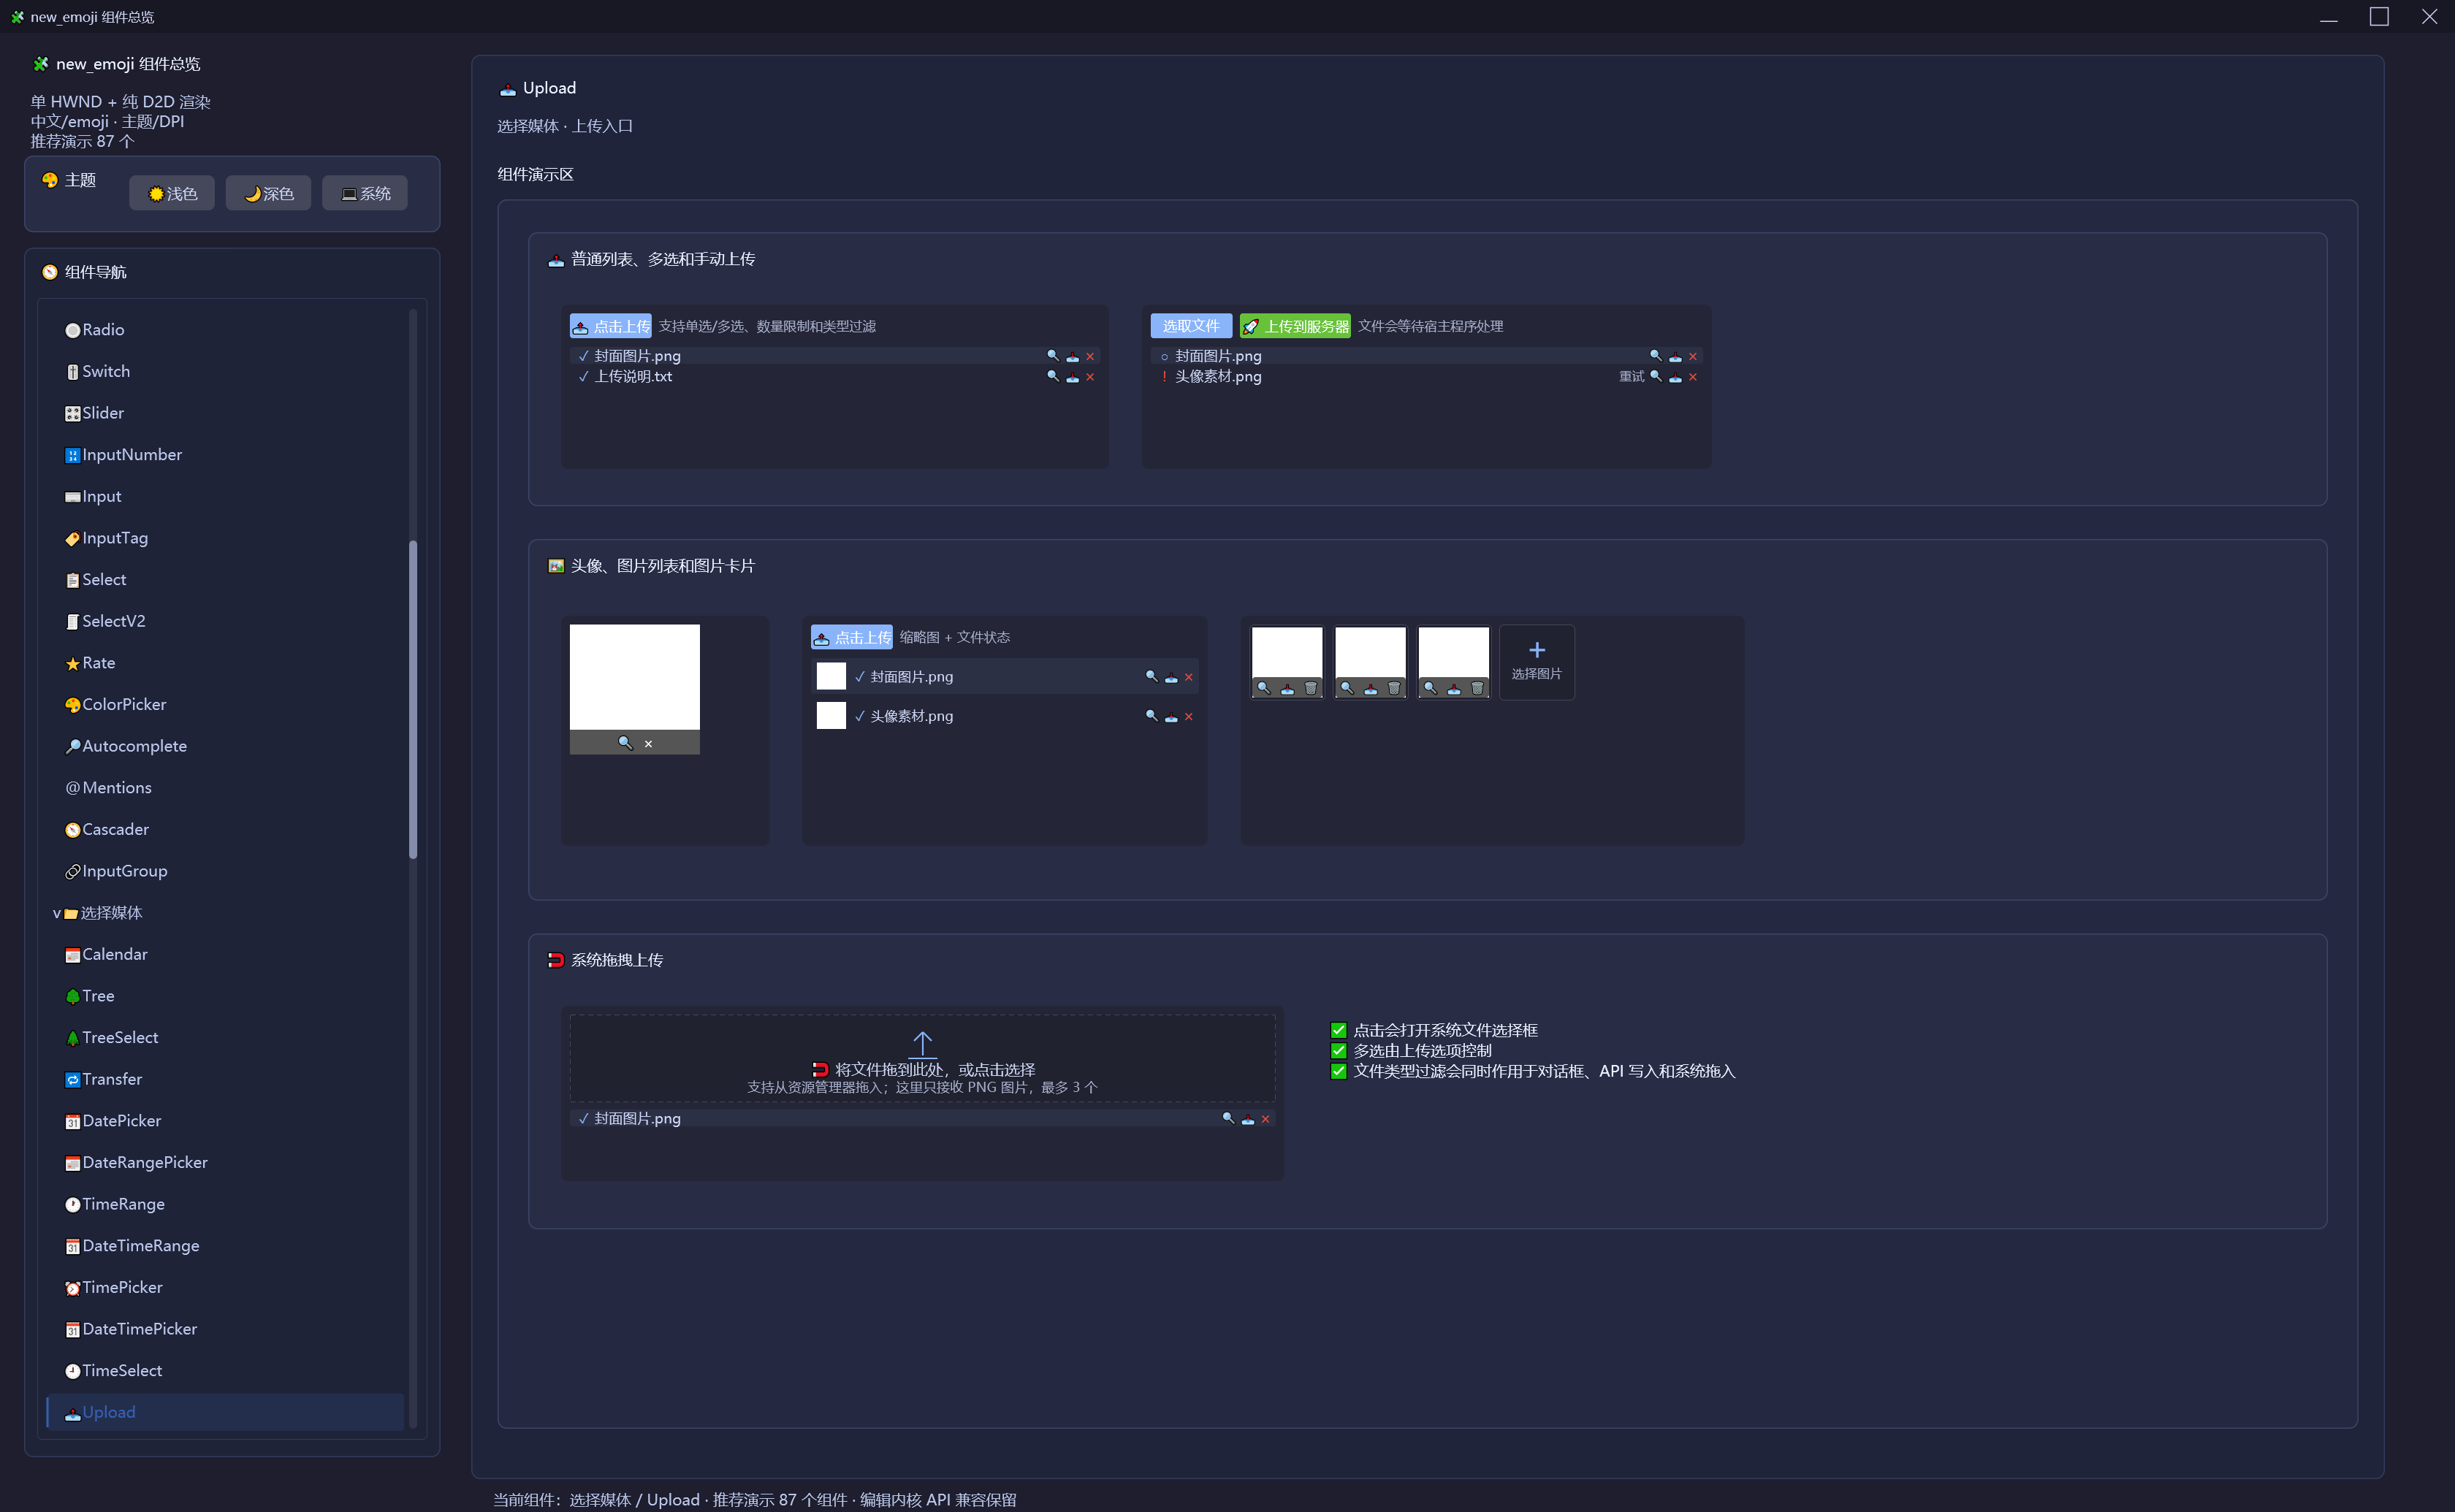
Task: Click the magnifier under the avatar image
Action: 625,743
